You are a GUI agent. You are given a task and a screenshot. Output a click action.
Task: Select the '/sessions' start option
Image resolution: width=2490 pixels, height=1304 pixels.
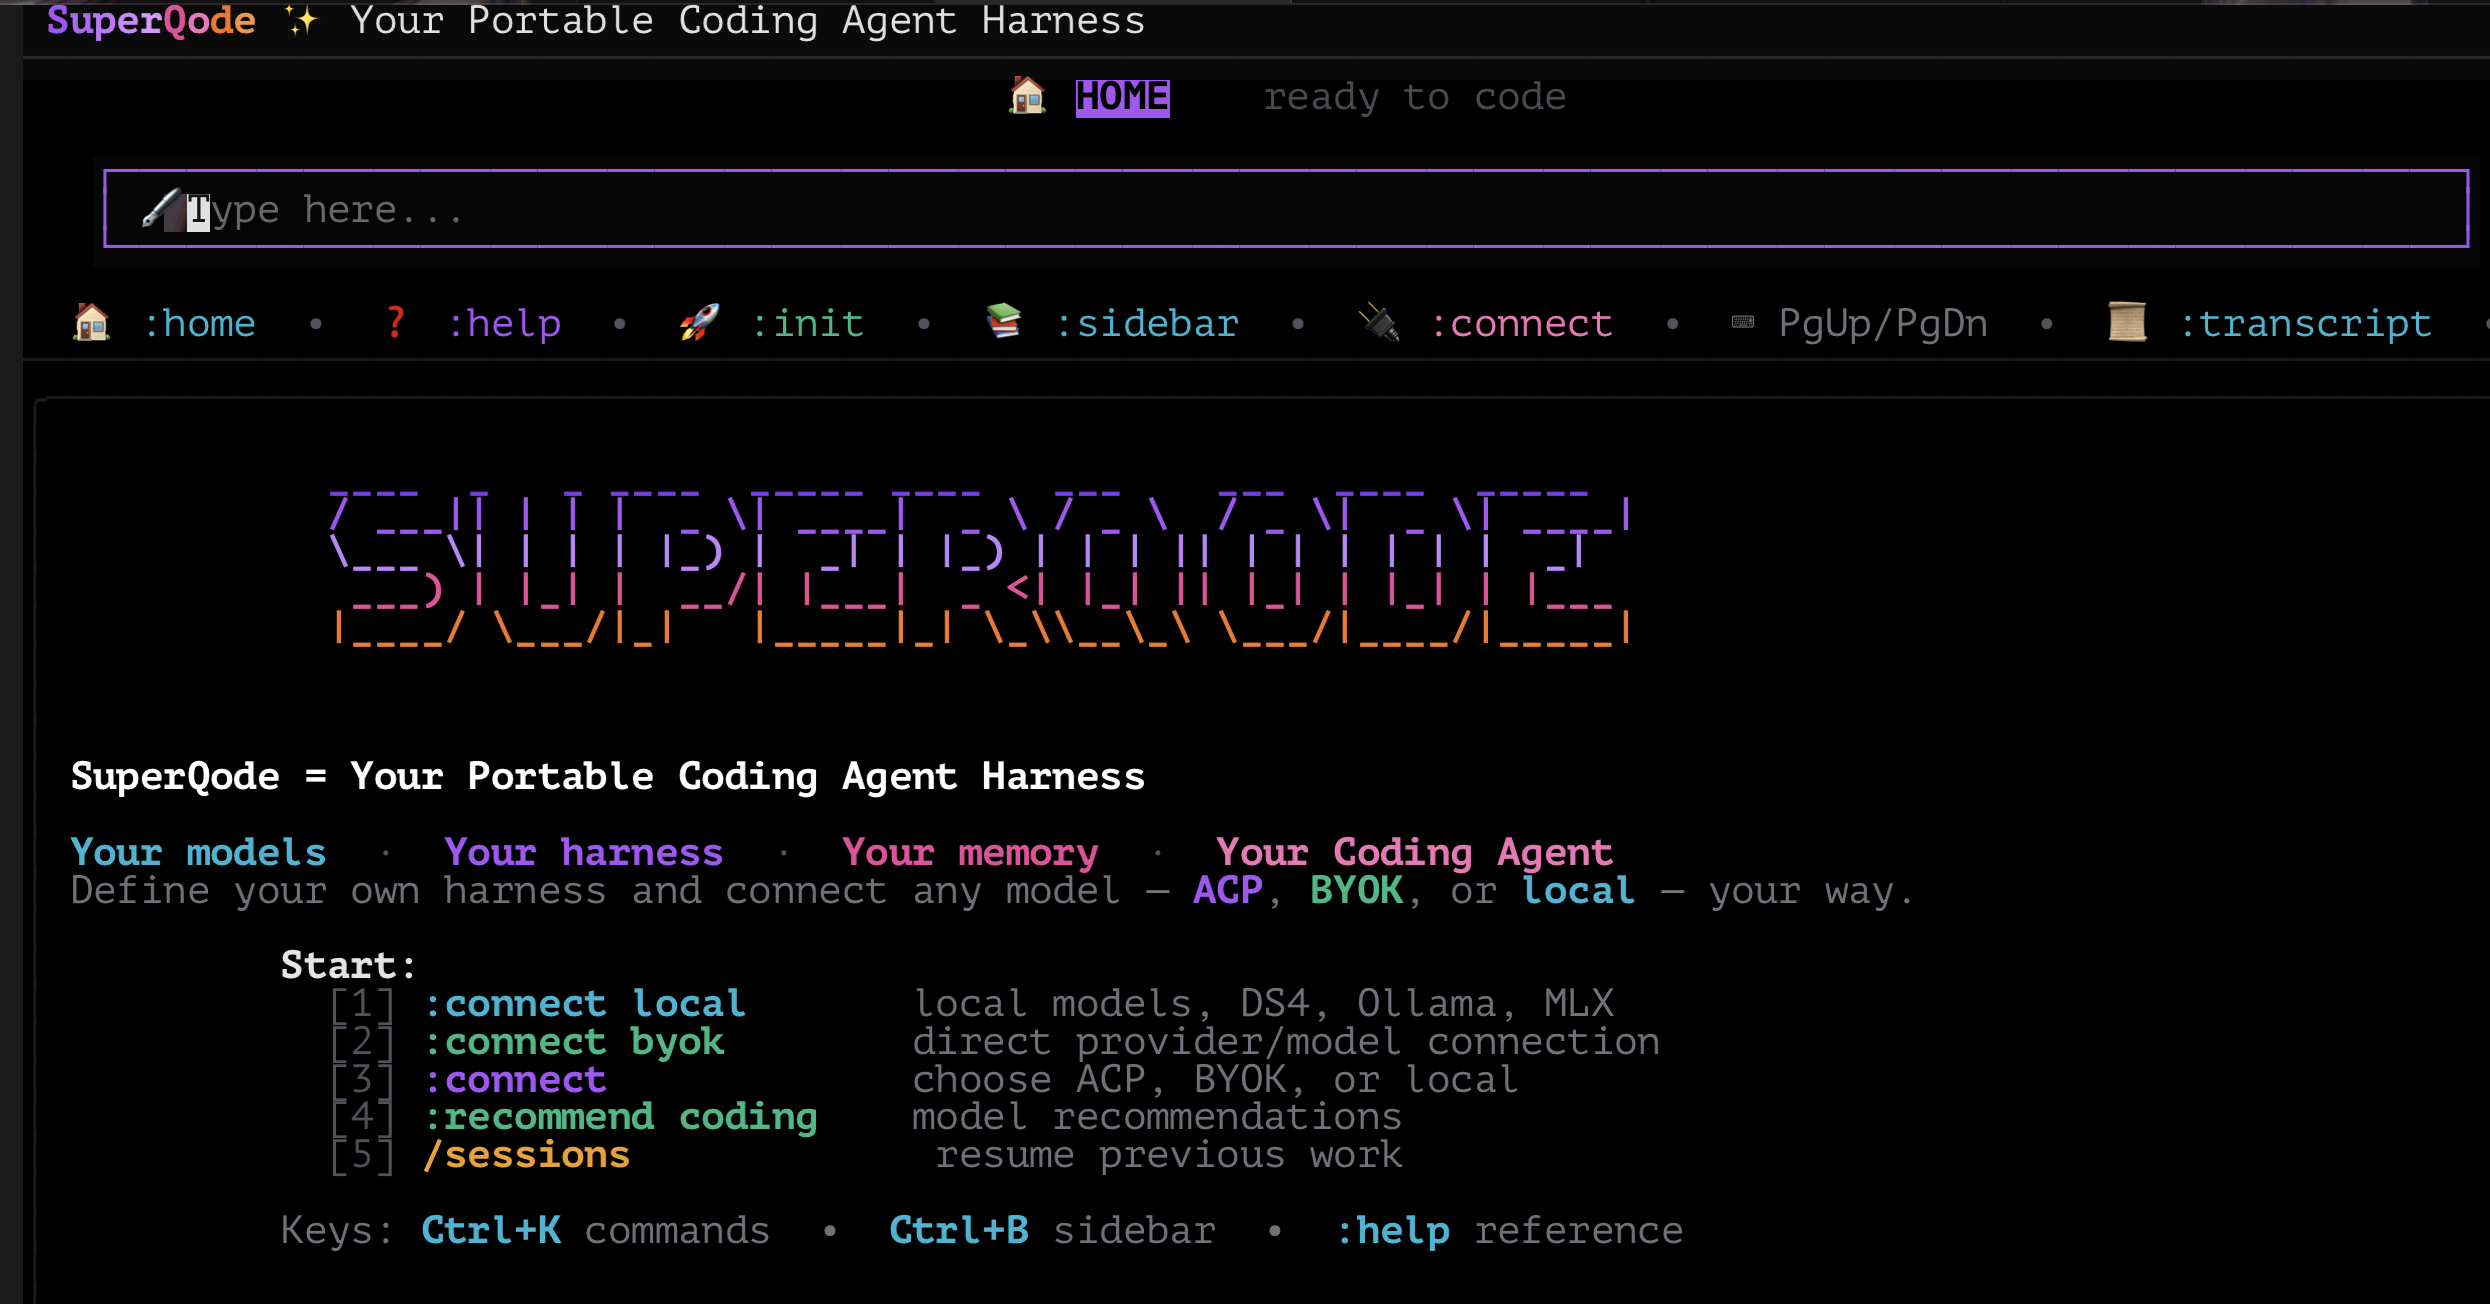[526, 1155]
